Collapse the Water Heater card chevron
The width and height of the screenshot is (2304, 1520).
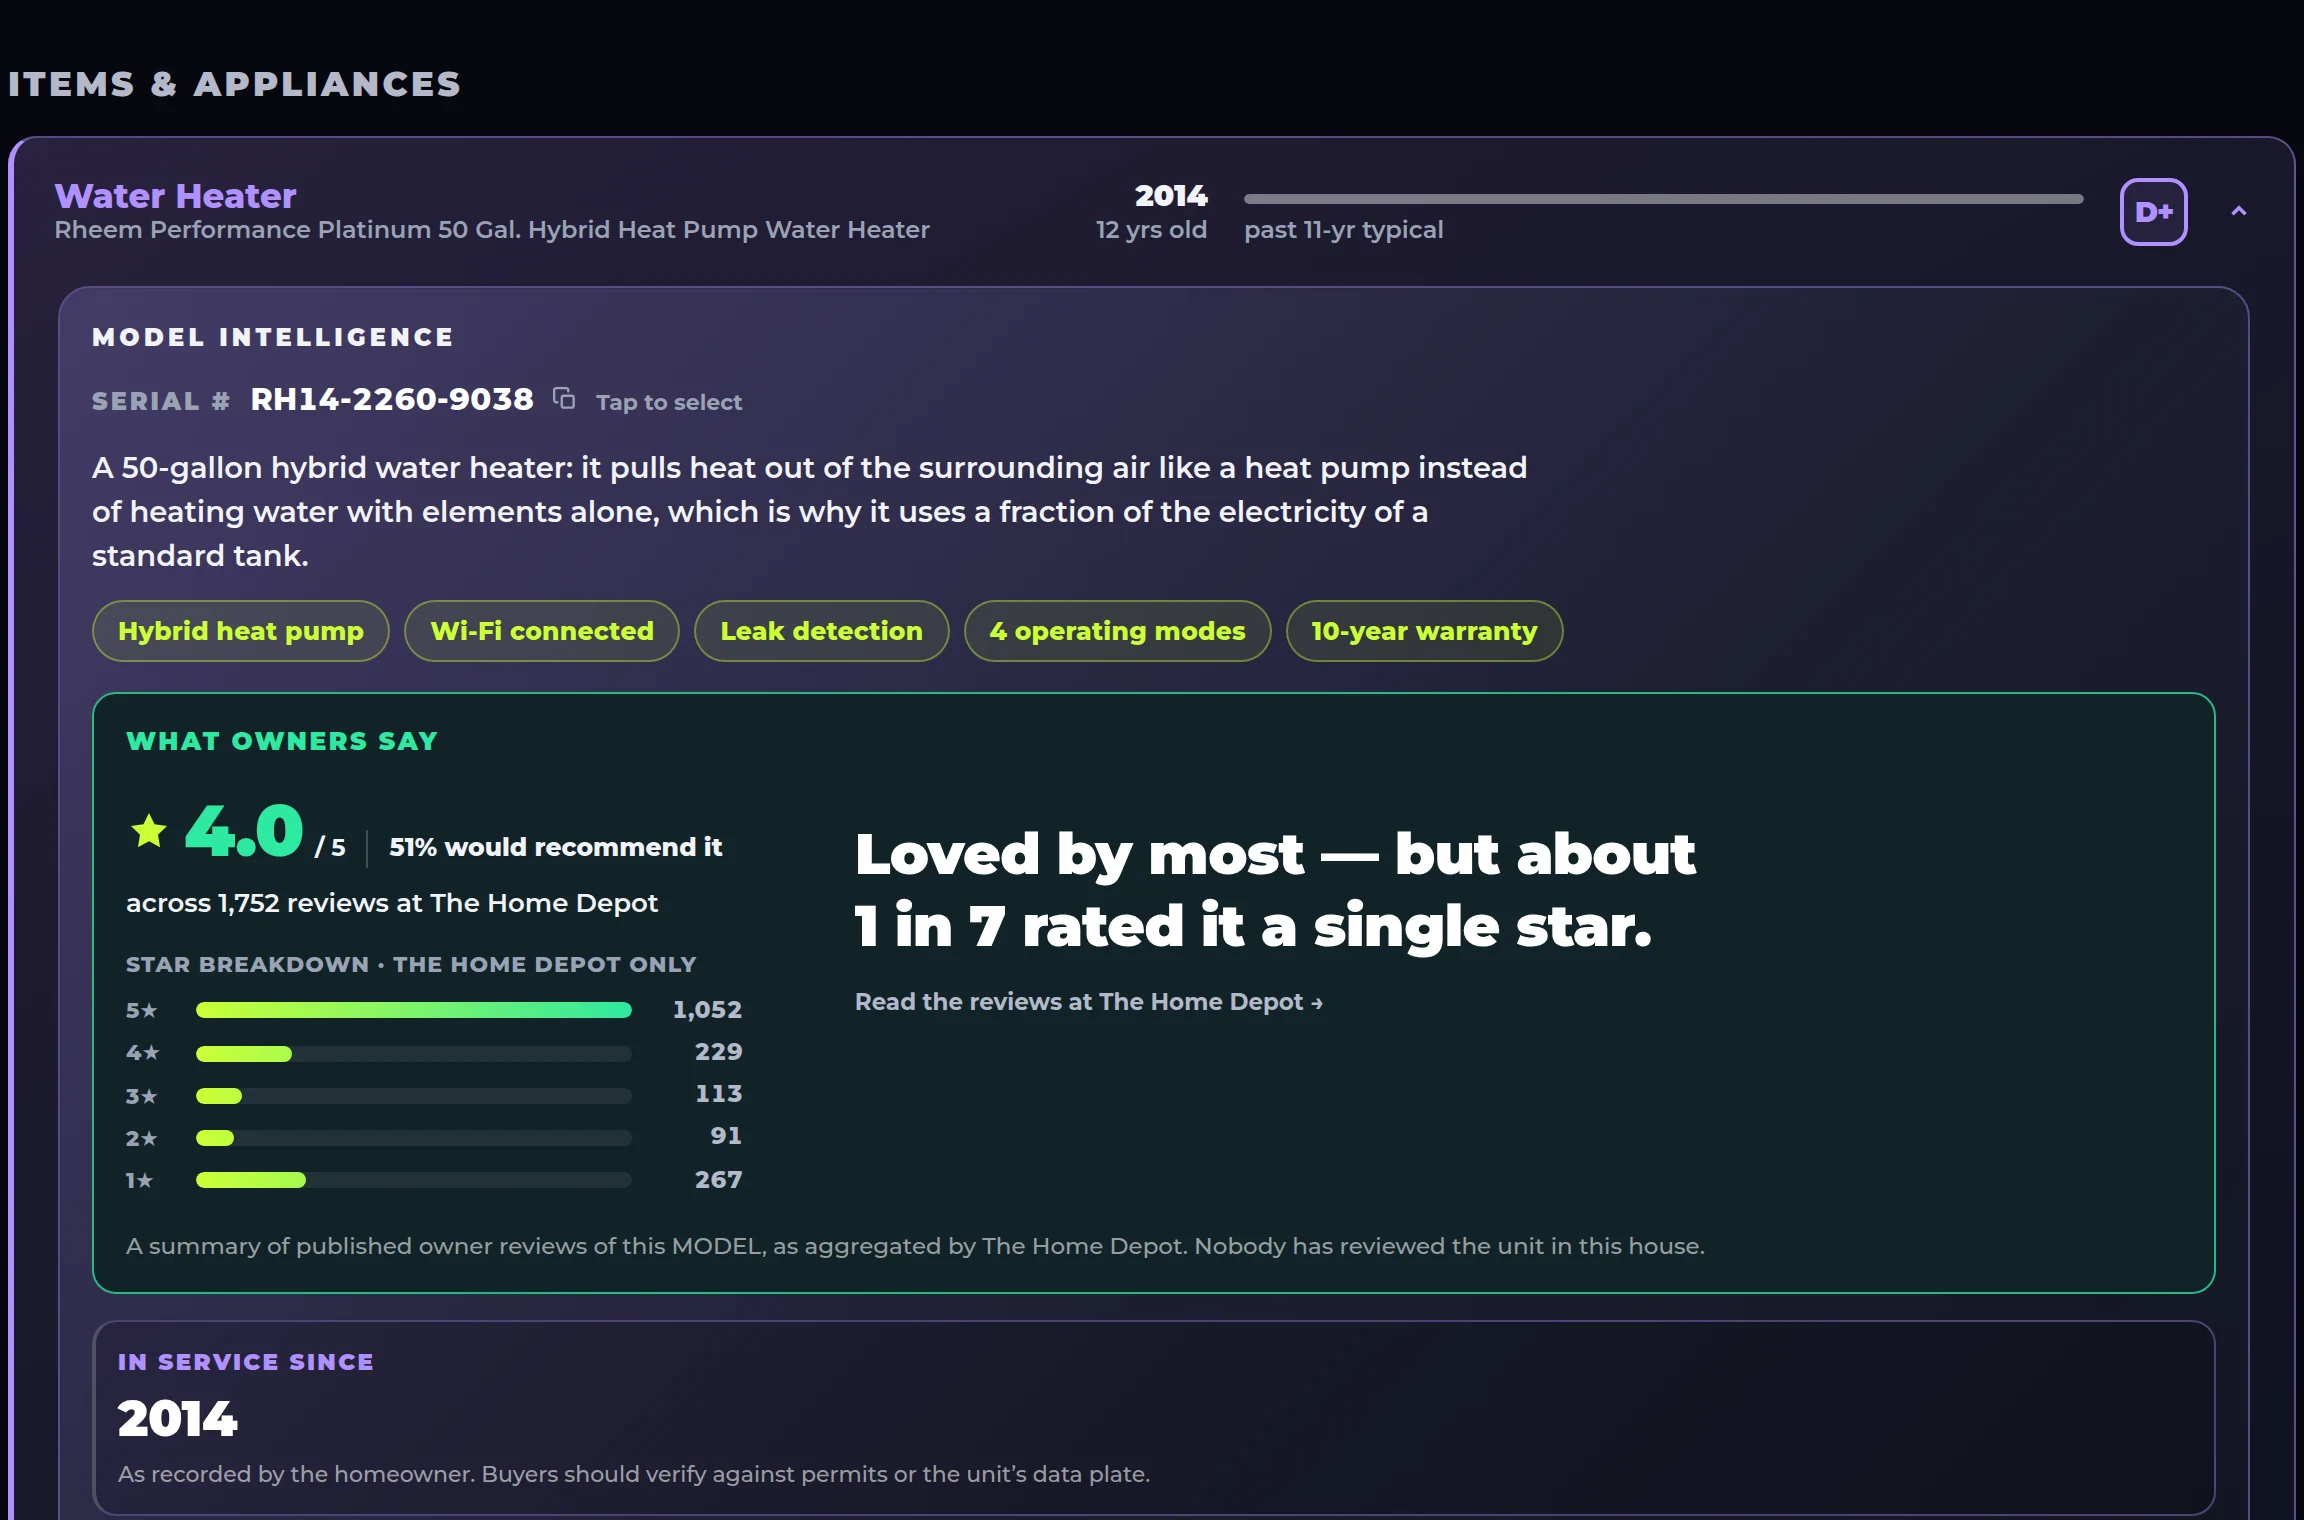[2239, 211]
